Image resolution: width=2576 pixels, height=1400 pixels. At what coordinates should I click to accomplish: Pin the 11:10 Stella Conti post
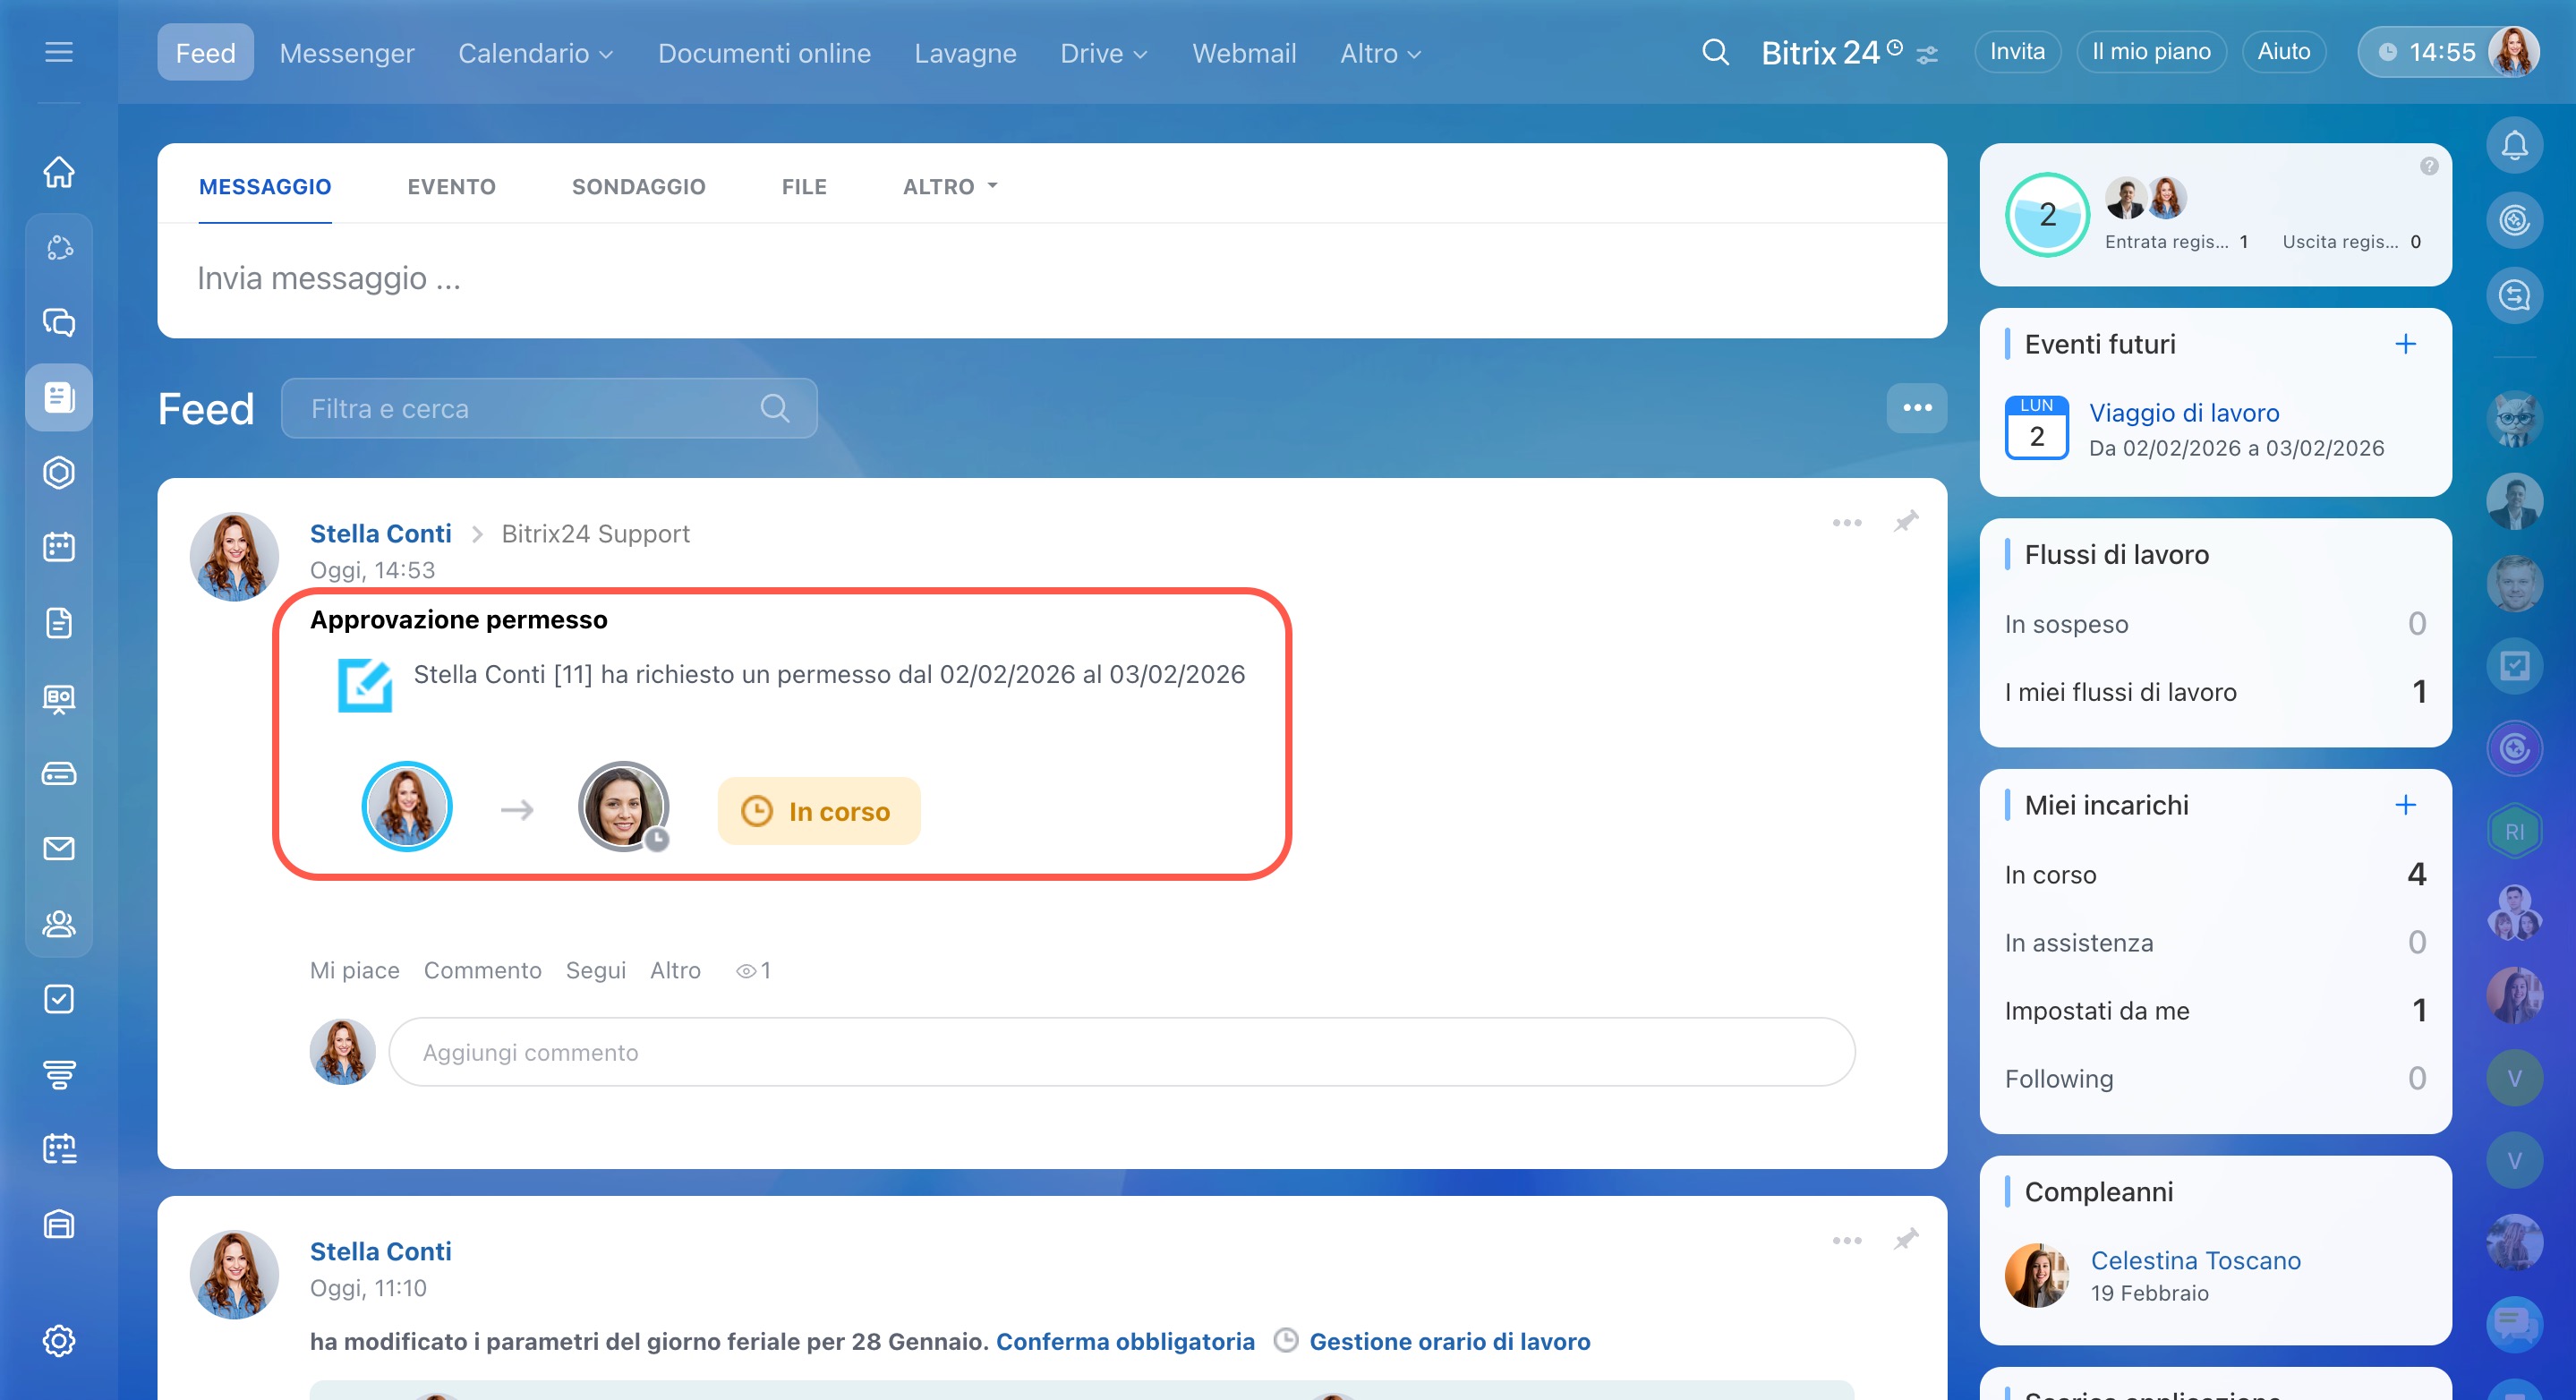(x=1906, y=1240)
